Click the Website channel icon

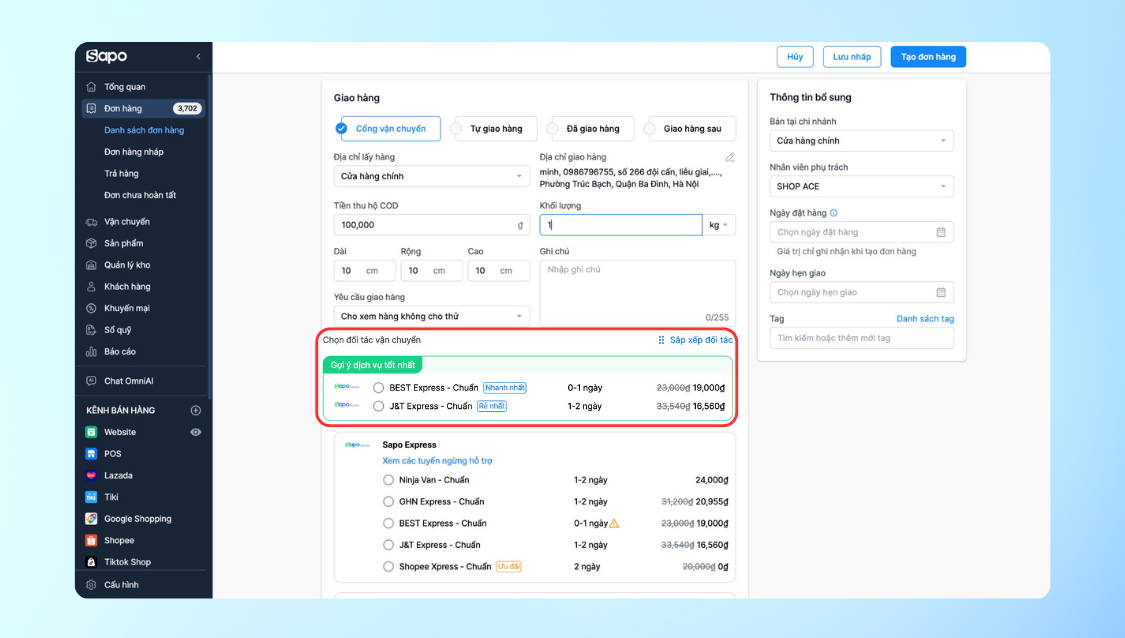click(91, 432)
